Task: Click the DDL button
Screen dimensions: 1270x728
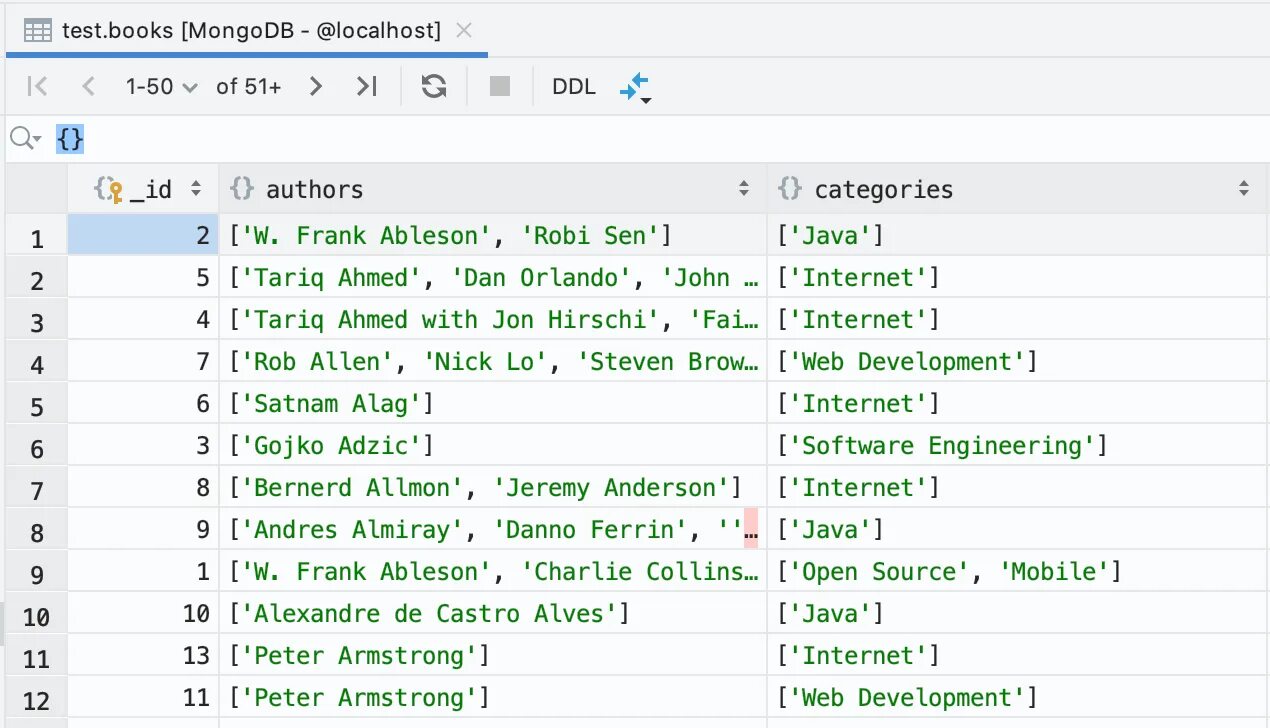Action: tap(574, 87)
